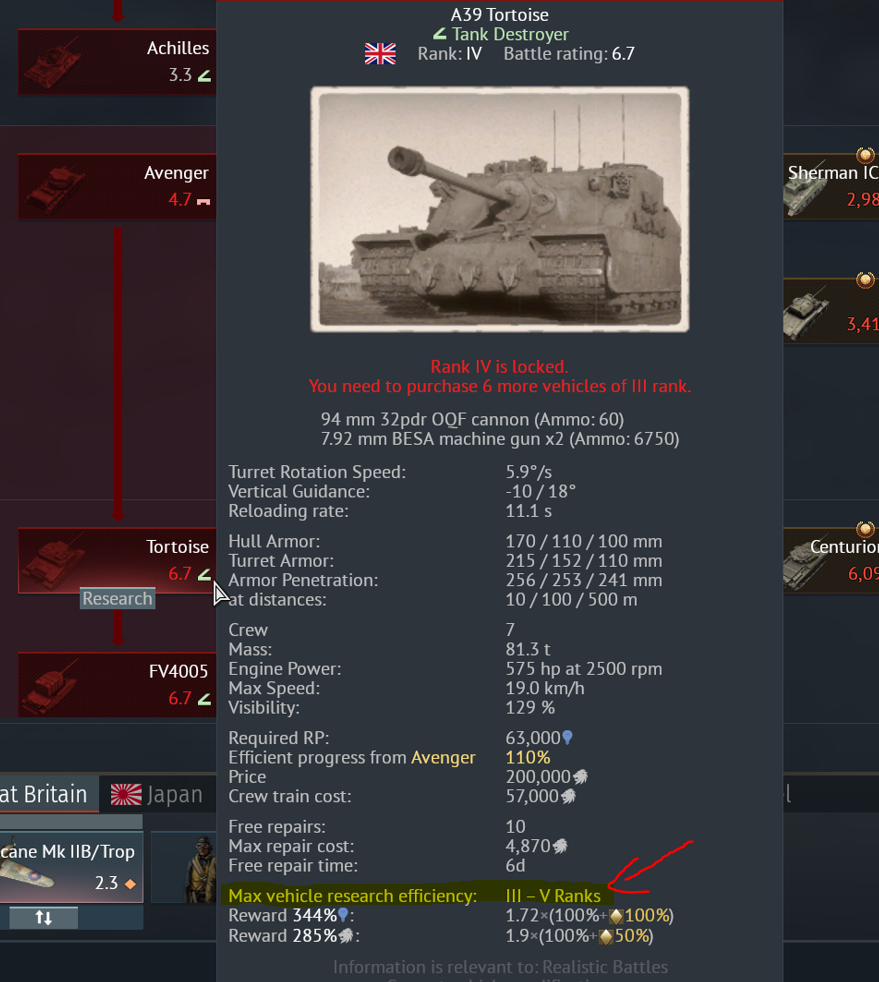
Task: Click the silver lion icon beside Price
Action: pyautogui.click(x=580, y=777)
